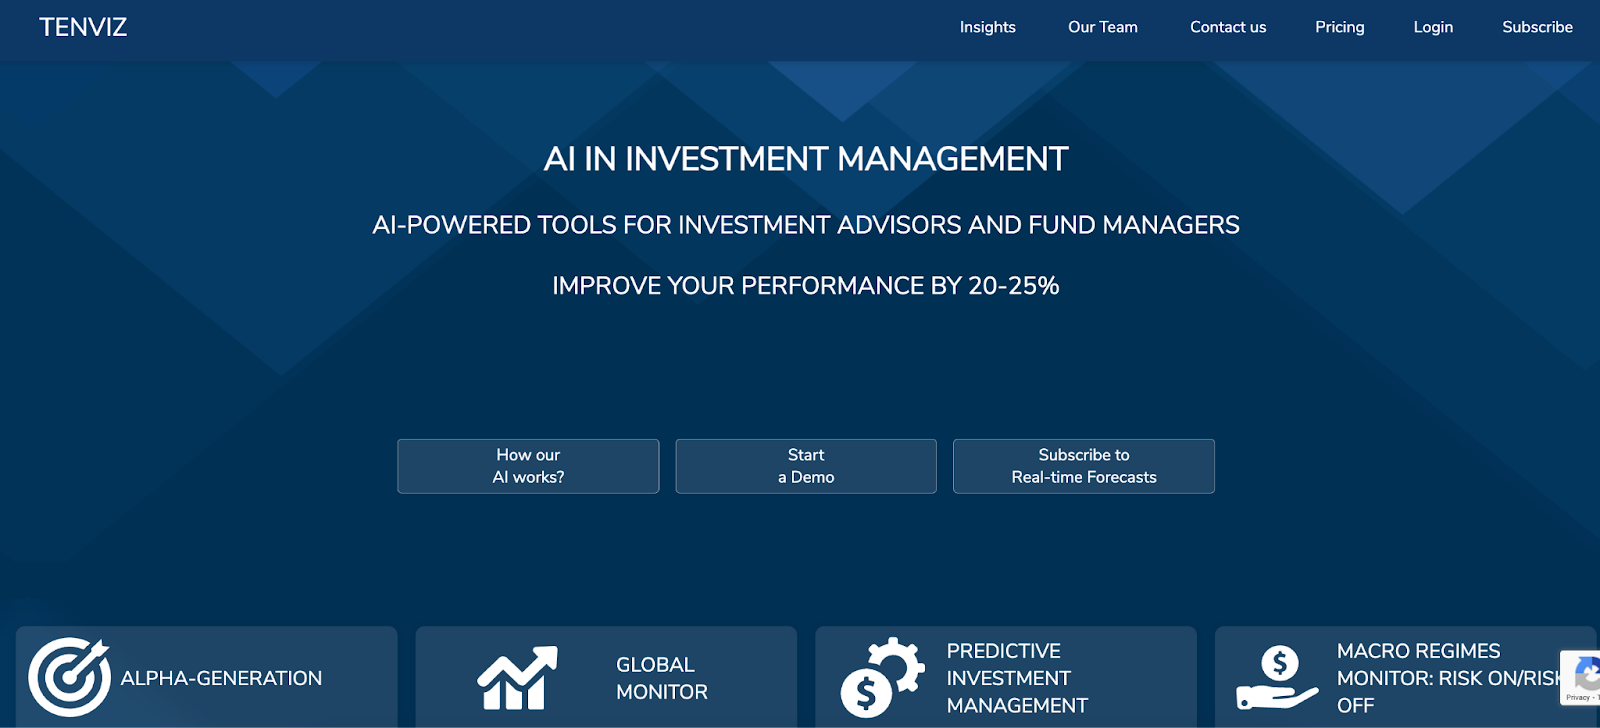This screenshot has width=1600, height=728.
Task: Open the Login page
Action: [1432, 27]
